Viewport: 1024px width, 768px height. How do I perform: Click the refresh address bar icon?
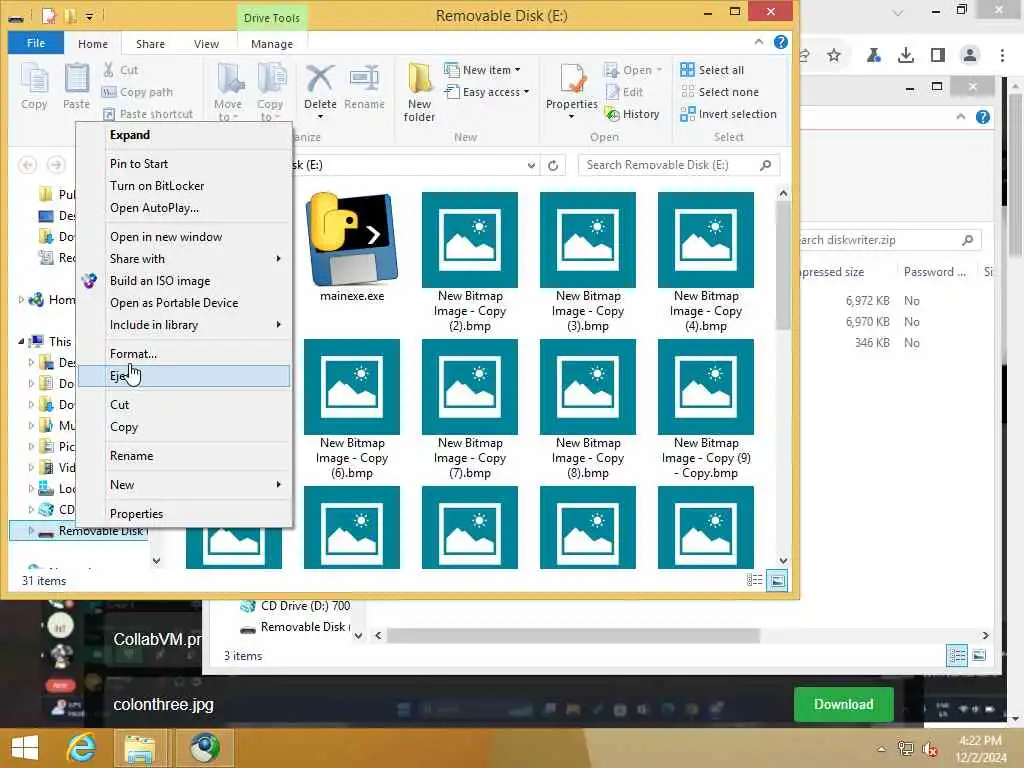553,165
